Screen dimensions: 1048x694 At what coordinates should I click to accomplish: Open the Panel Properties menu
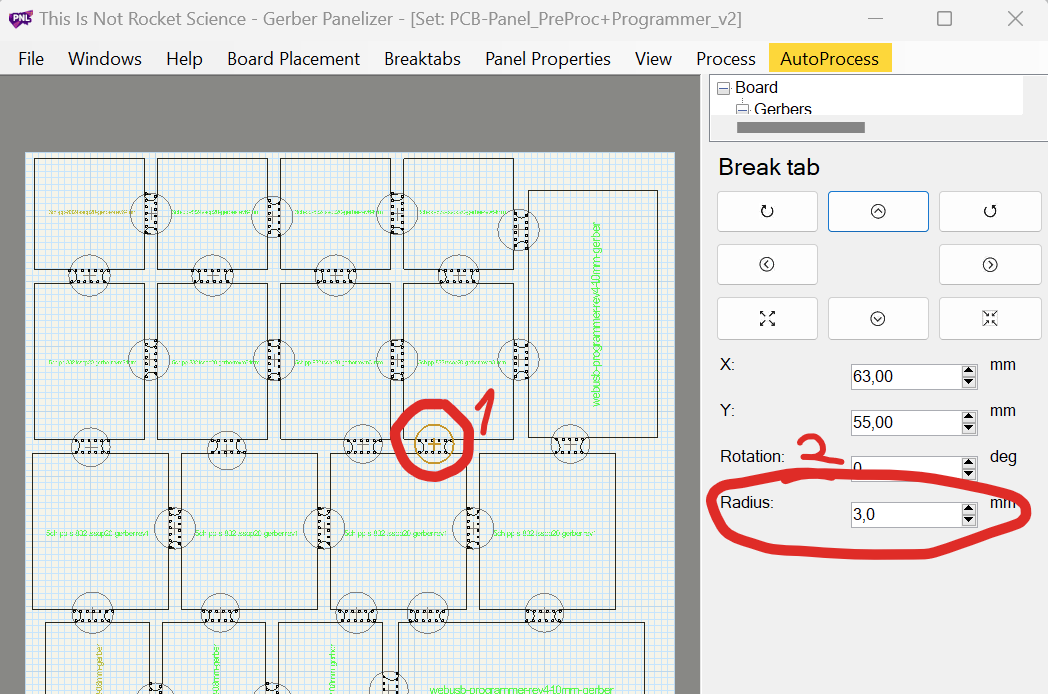pos(547,59)
